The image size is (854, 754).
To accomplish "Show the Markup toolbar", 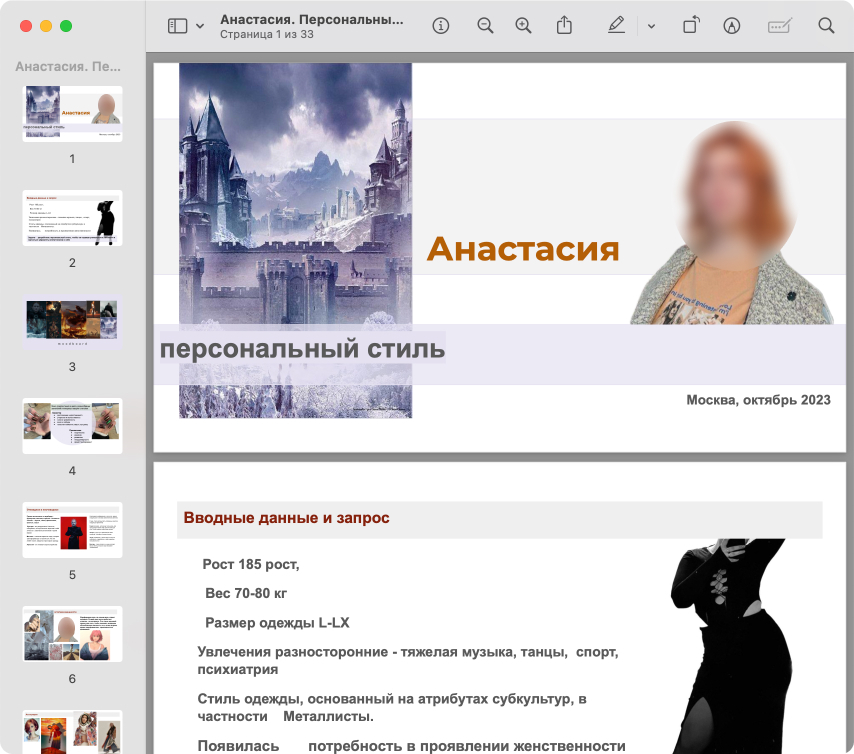I will coord(731,26).
